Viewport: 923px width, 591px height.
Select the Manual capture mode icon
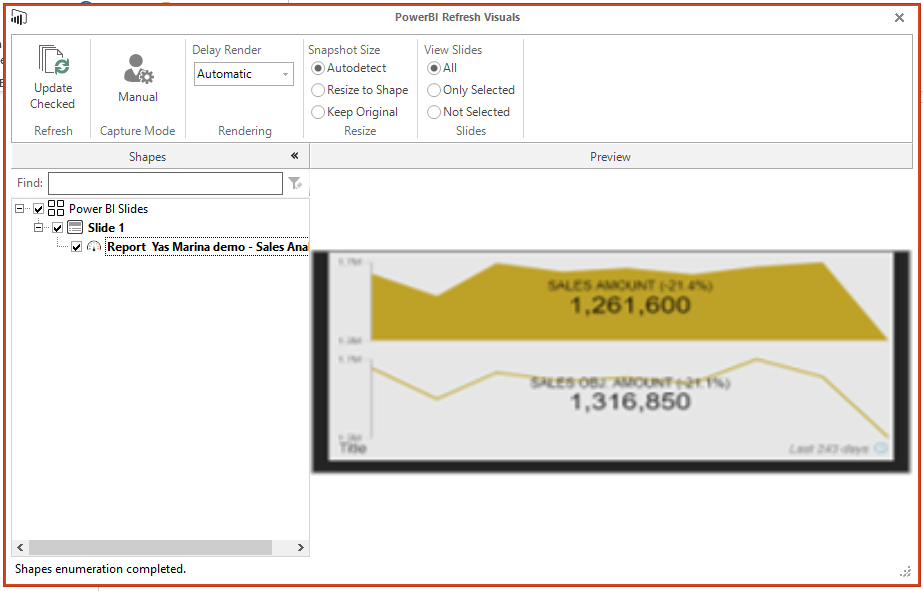tap(137, 69)
